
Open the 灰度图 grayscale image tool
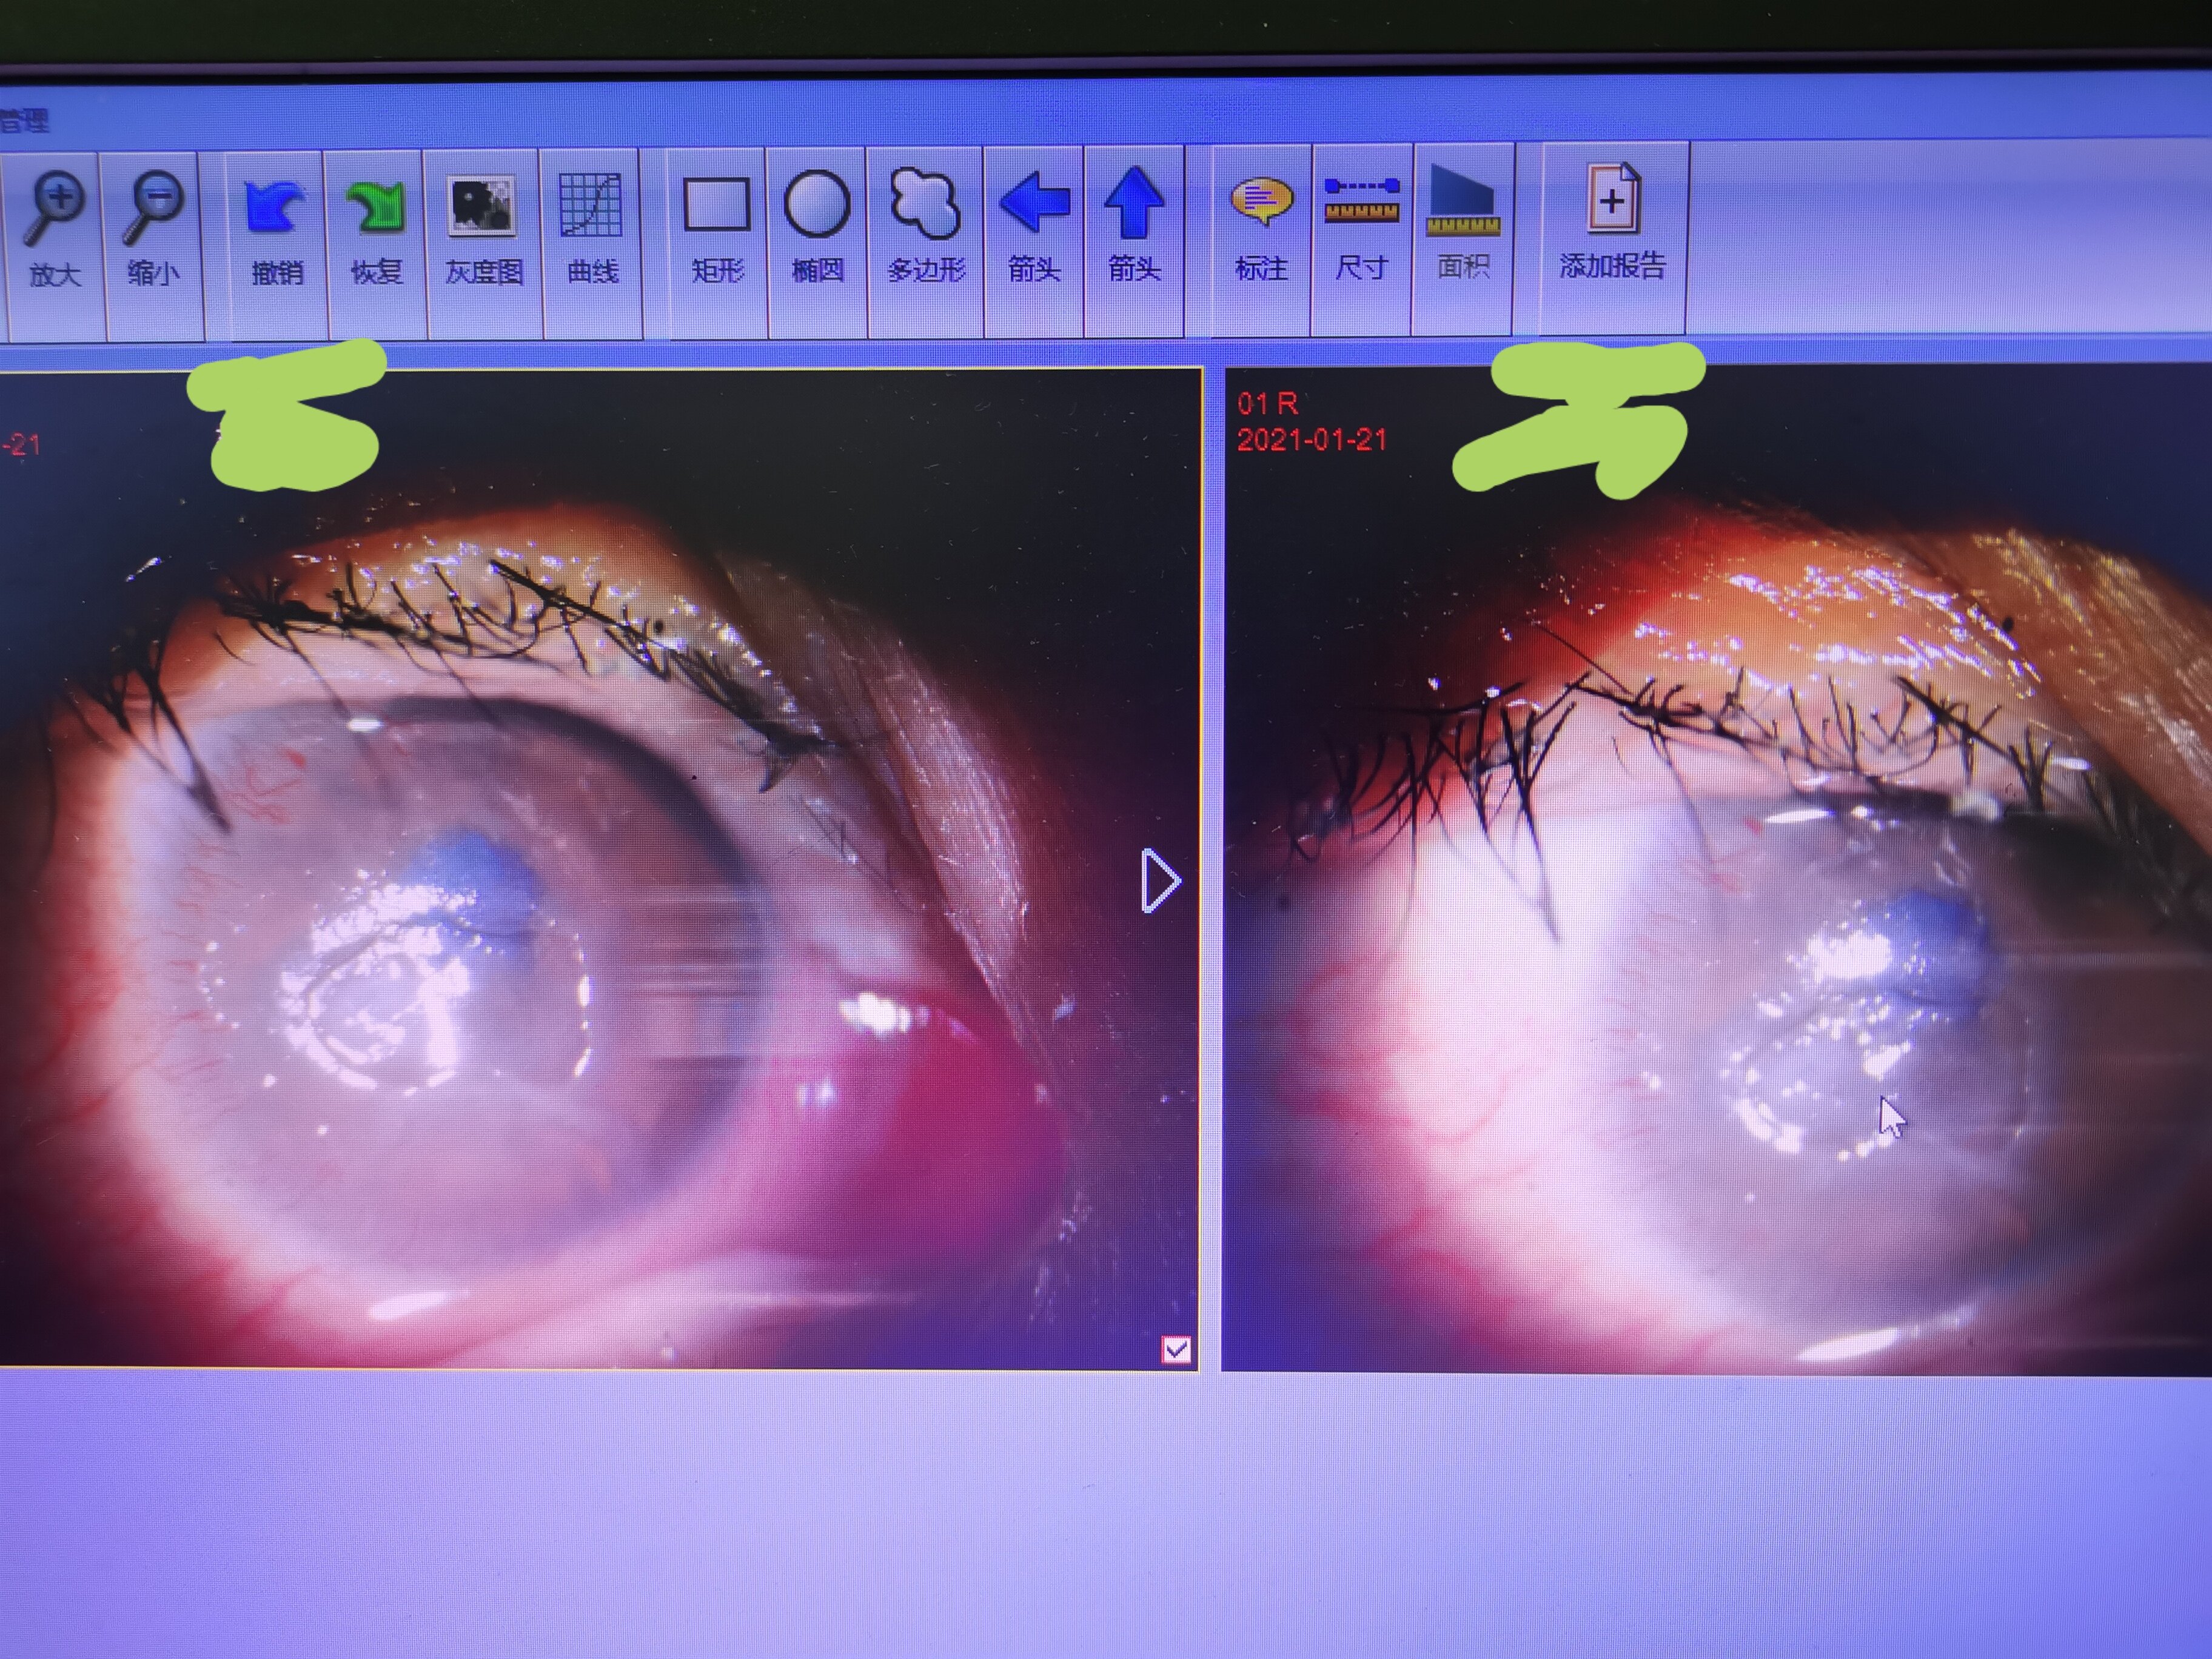(483, 206)
